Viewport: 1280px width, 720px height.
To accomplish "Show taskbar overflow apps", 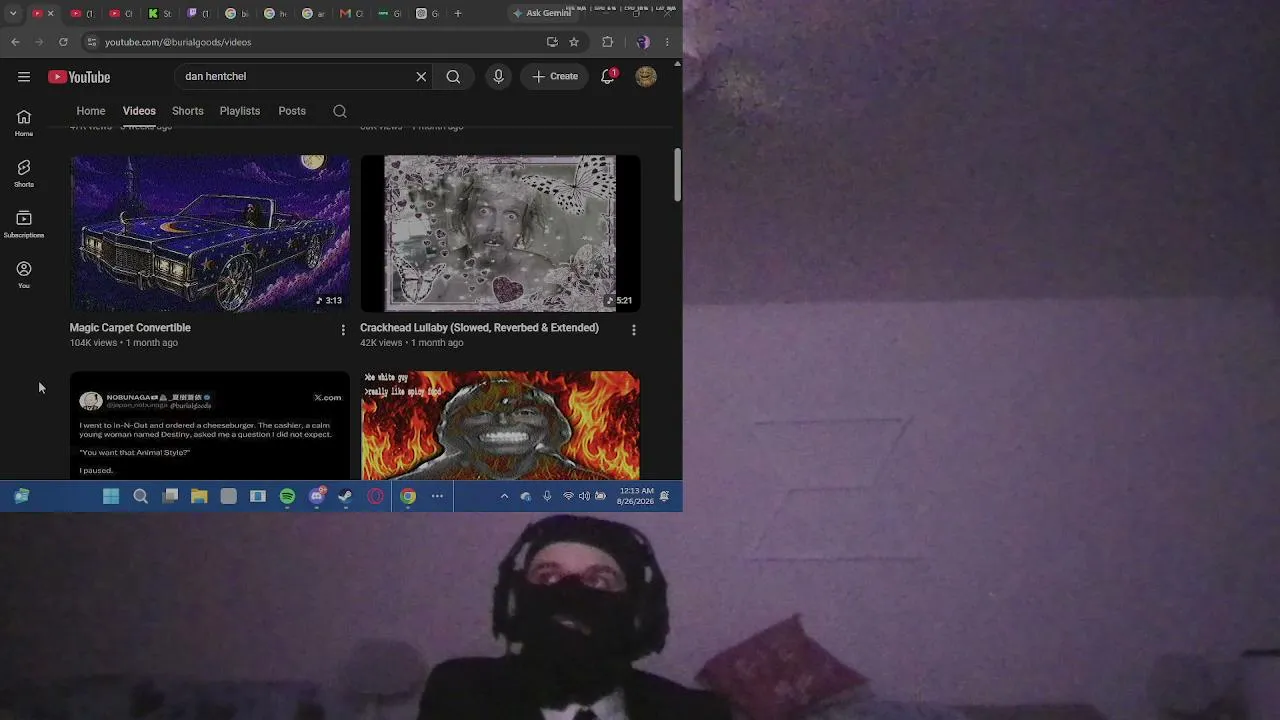I will click(x=437, y=496).
